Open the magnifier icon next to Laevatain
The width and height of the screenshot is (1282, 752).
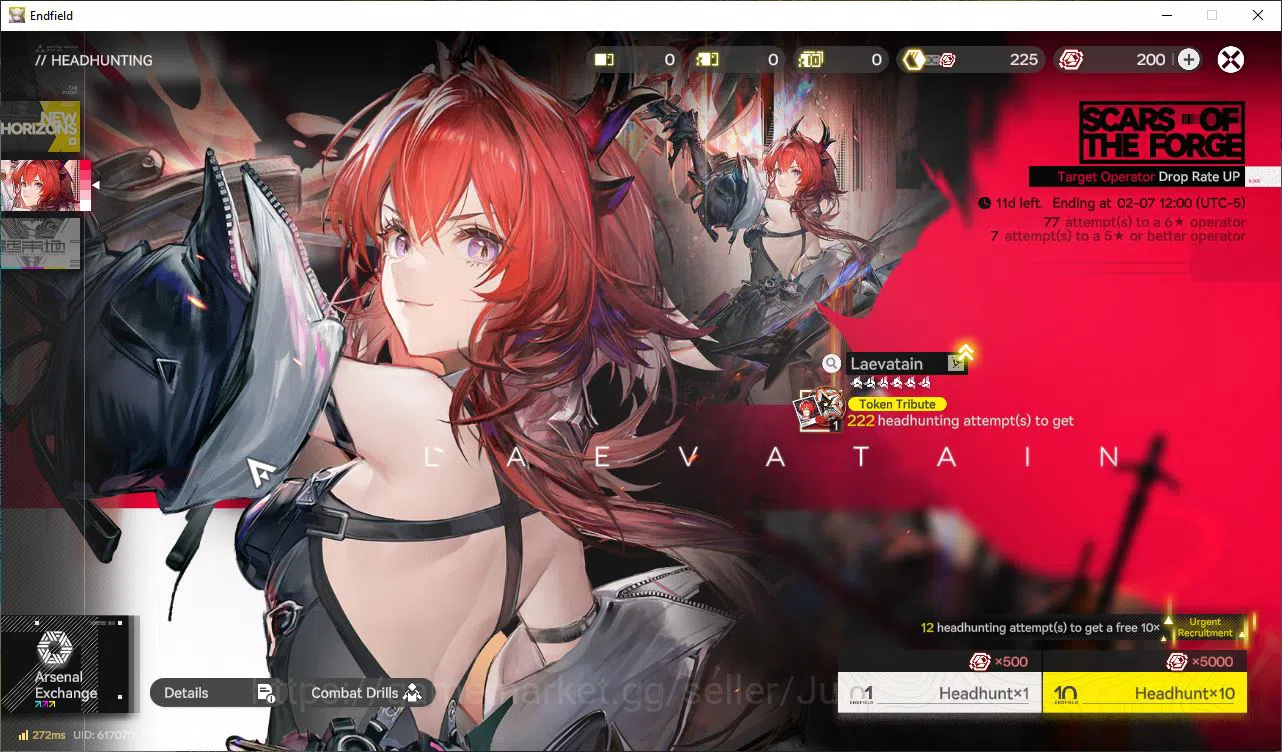pos(832,364)
